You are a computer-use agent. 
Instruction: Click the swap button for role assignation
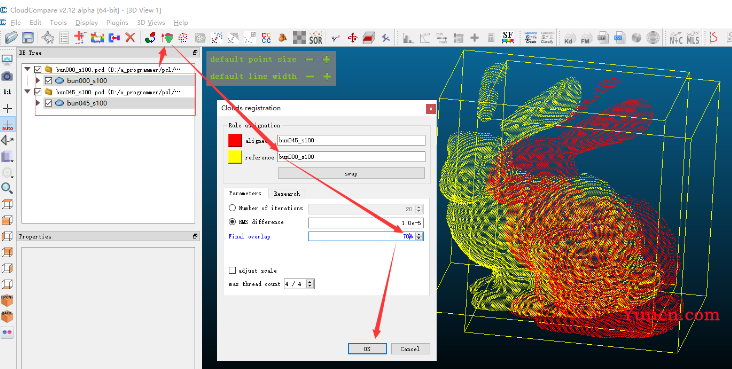pos(351,173)
